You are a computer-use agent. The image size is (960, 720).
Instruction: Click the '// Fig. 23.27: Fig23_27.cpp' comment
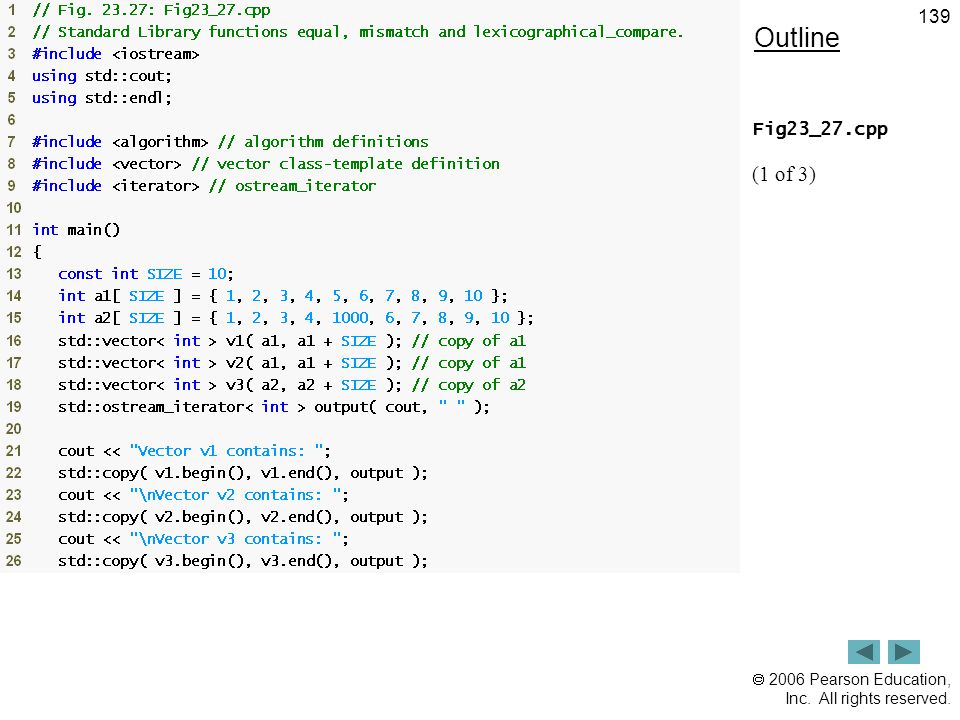click(151, 10)
